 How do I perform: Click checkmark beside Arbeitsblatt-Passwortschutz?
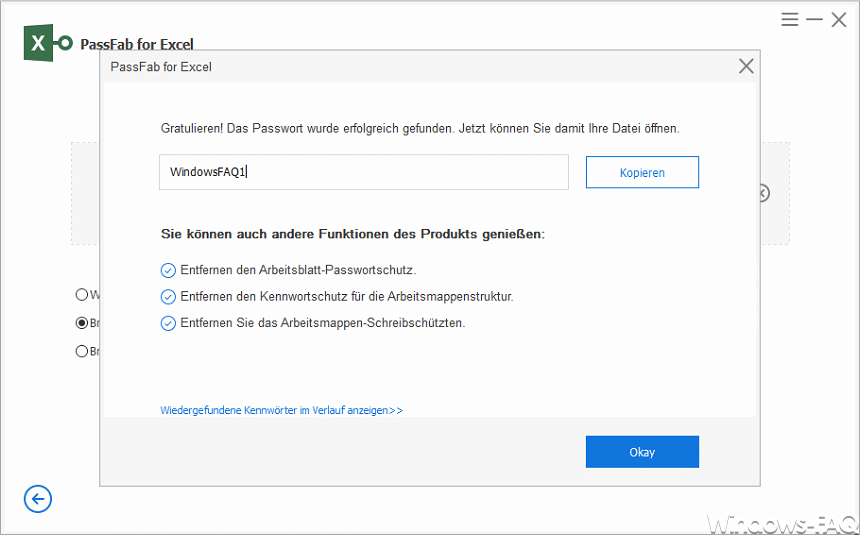[x=168, y=271]
